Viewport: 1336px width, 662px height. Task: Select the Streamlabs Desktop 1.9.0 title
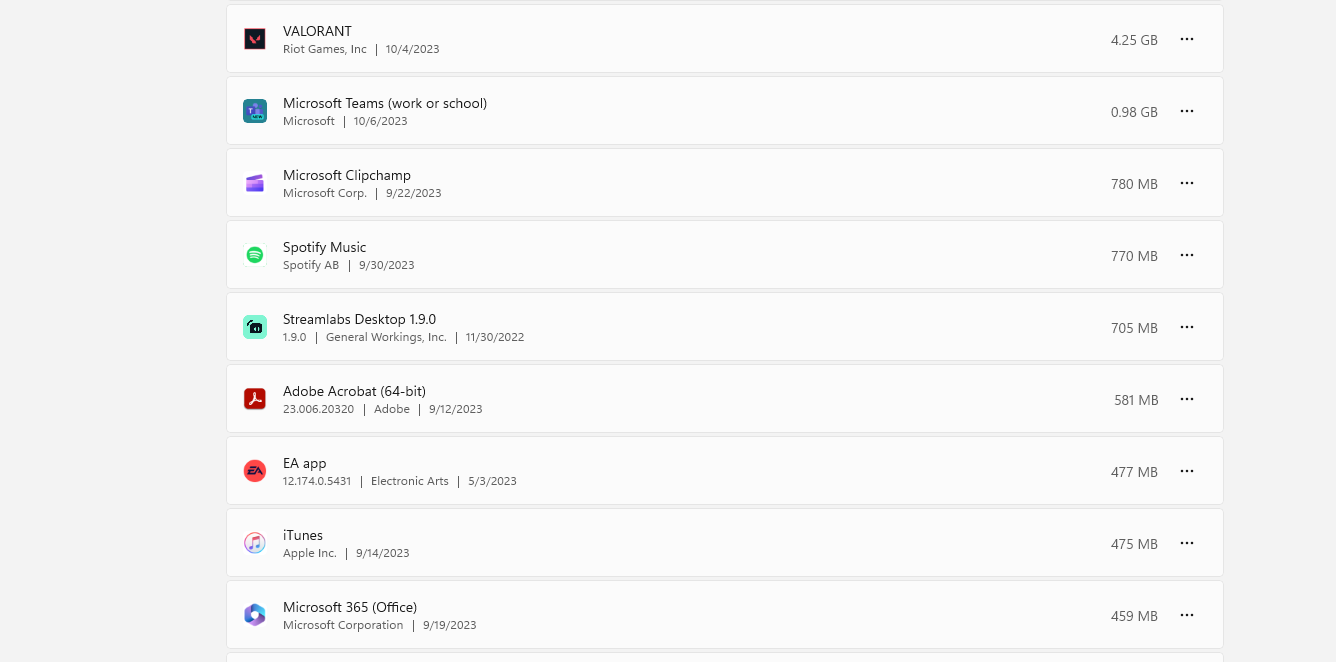[x=359, y=319]
